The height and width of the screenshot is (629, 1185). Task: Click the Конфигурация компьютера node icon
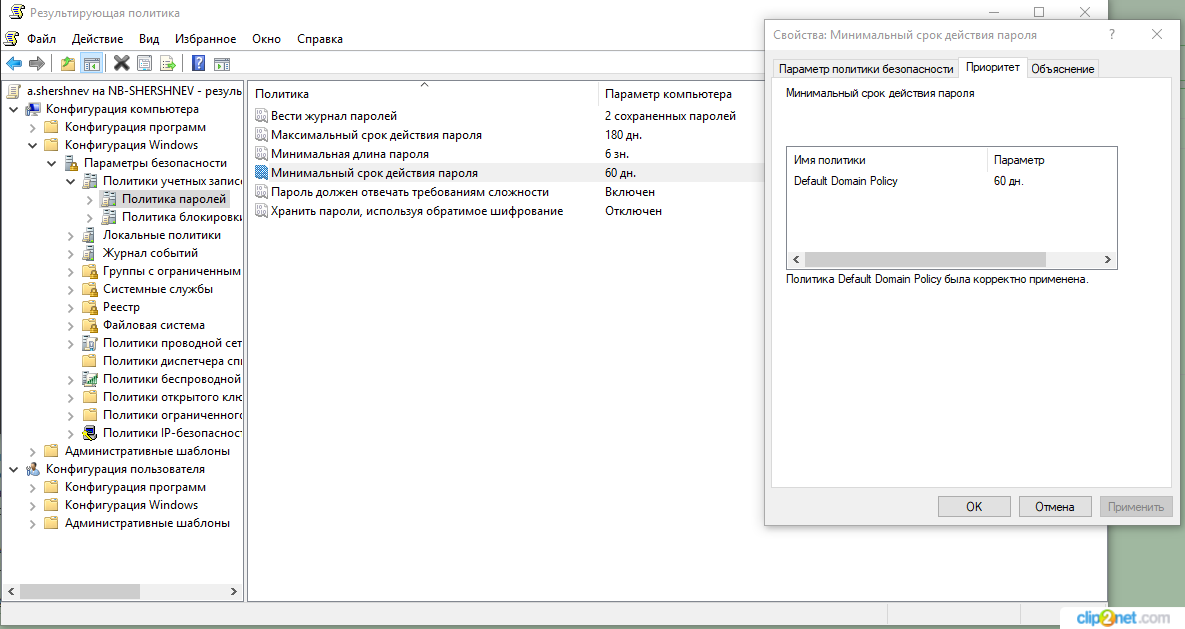(33, 109)
